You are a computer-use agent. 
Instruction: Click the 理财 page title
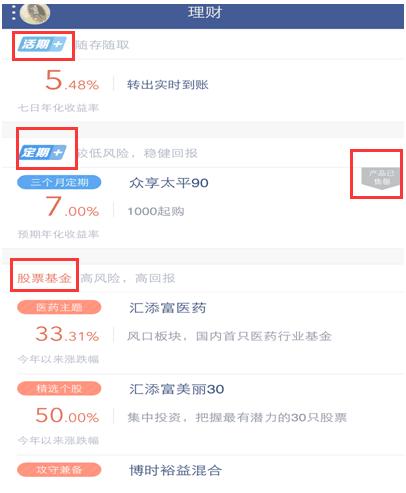(x=204, y=13)
